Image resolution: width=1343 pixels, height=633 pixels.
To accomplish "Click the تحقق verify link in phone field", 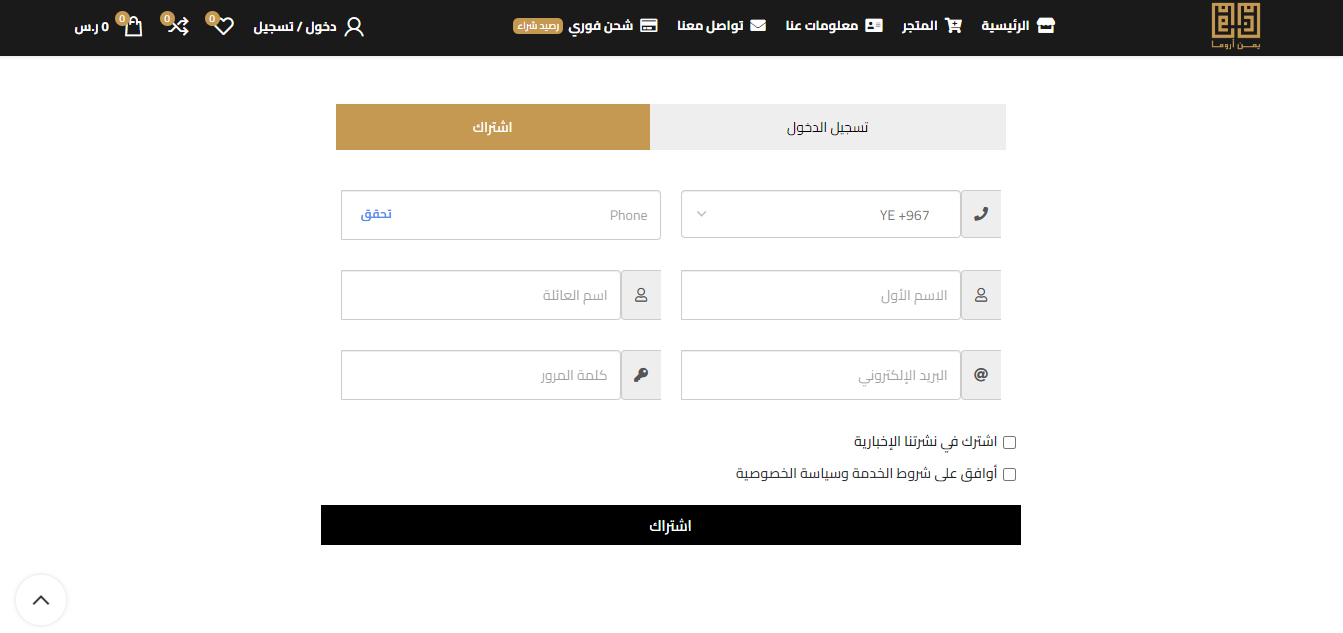I will click(x=376, y=215).
